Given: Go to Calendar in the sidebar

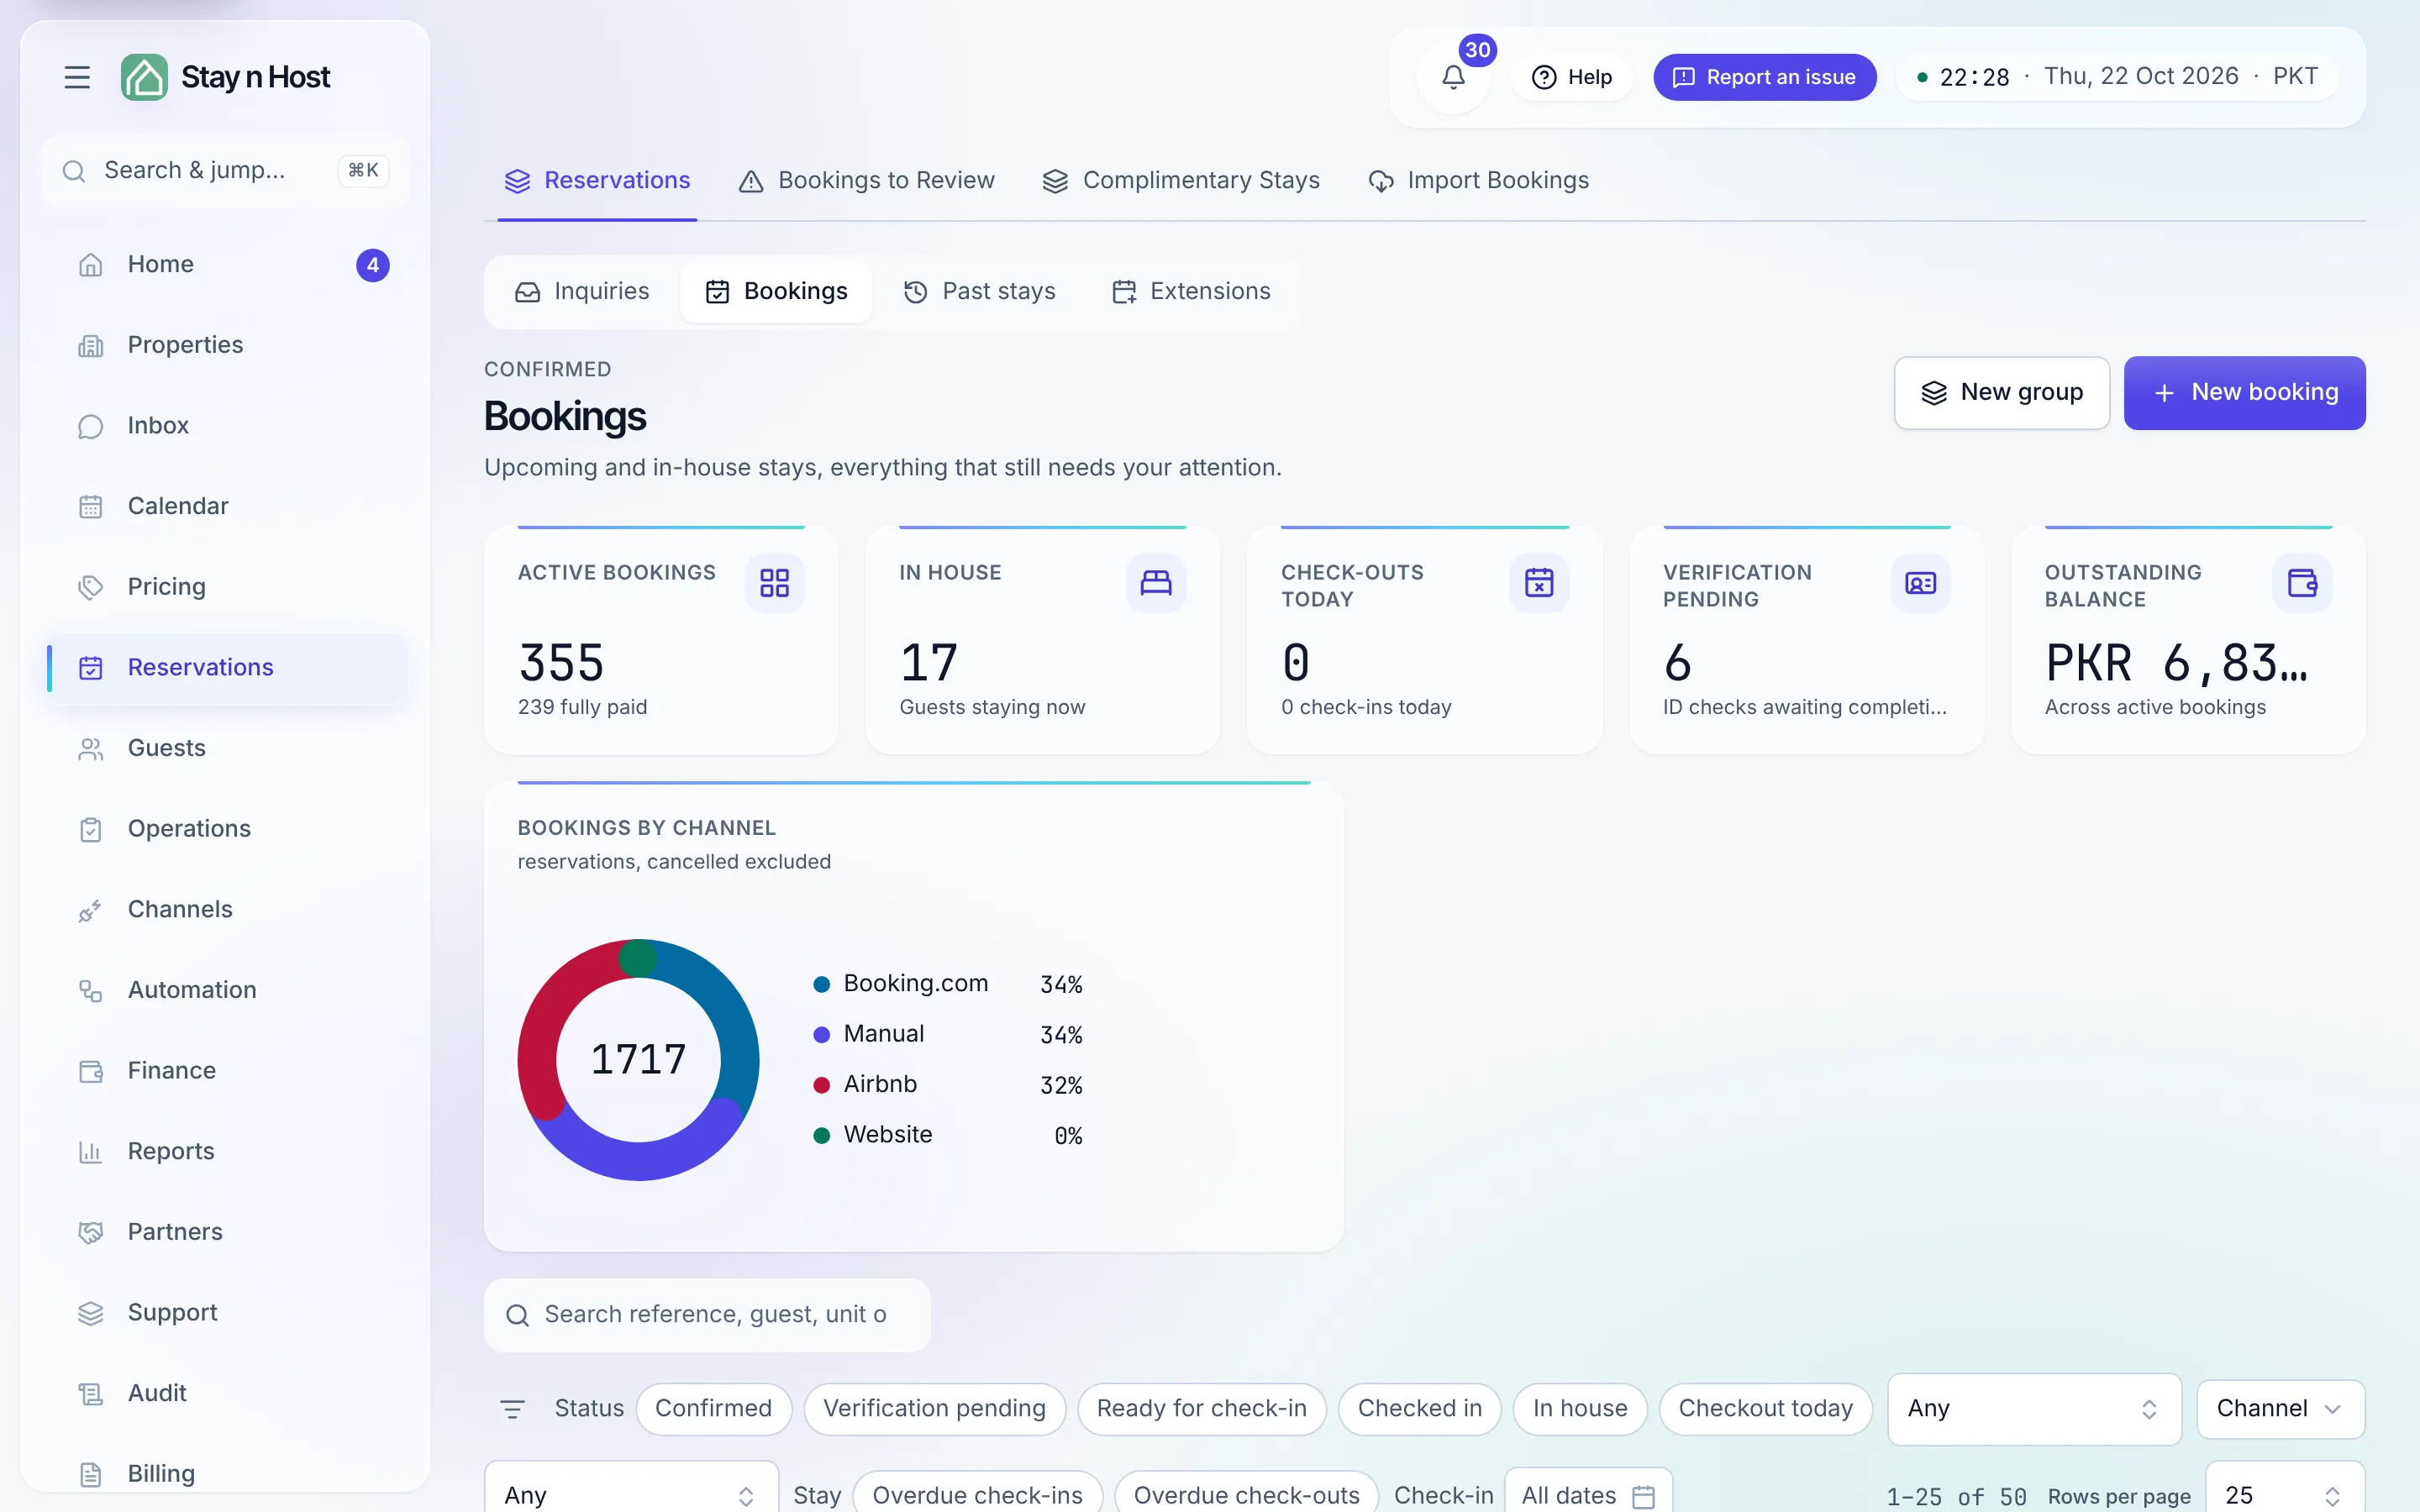Looking at the screenshot, I should click(x=226, y=506).
